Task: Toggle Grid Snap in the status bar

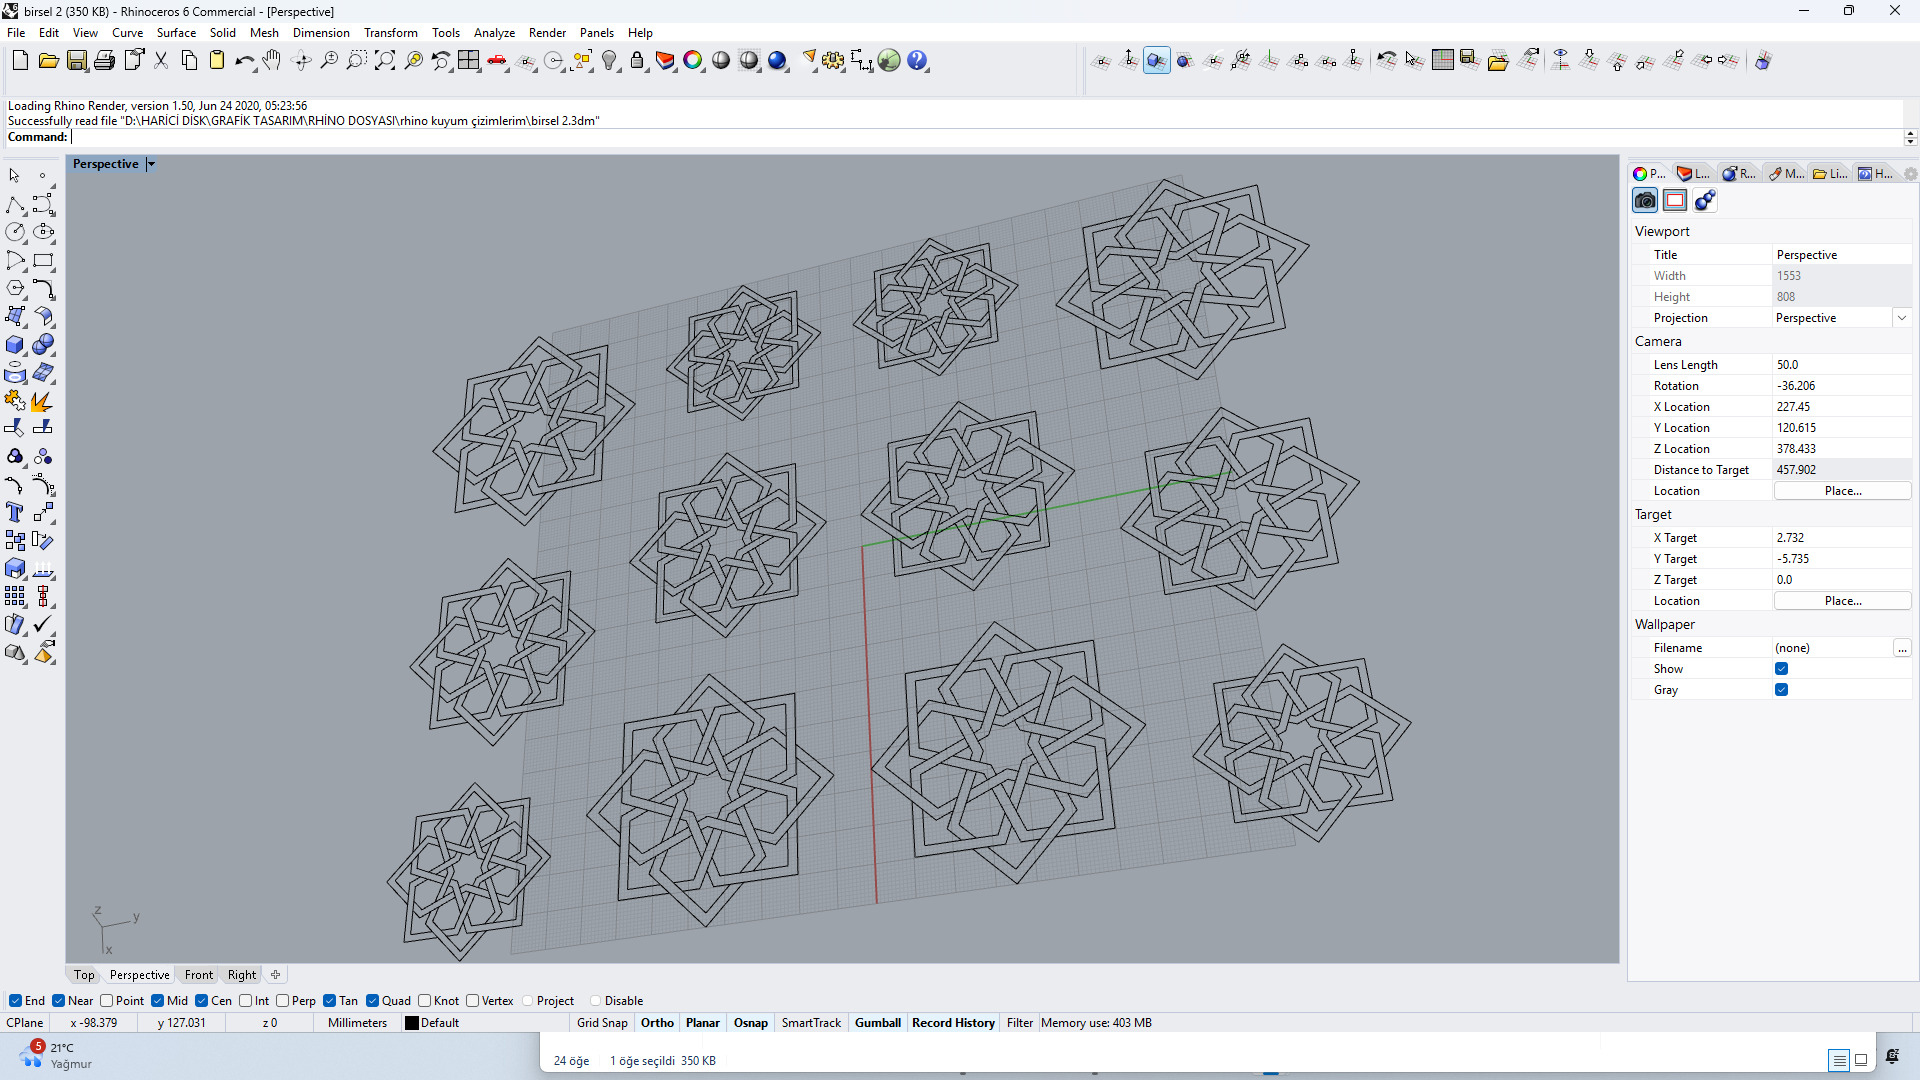Action: (602, 1023)
